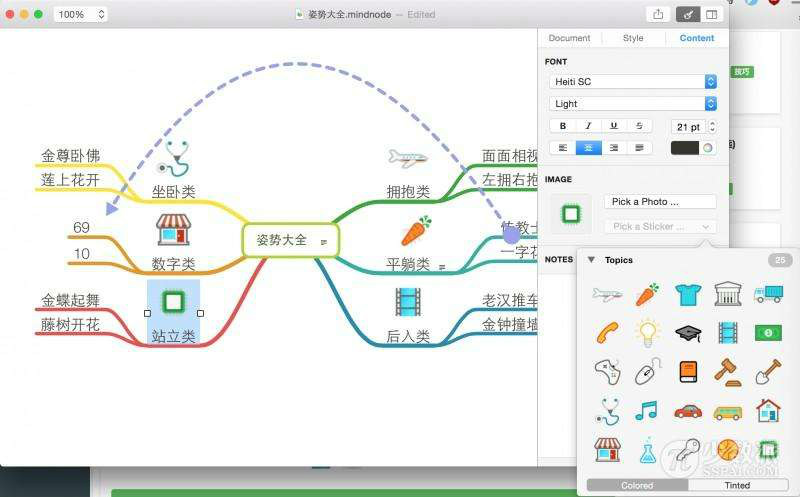Select the 后入类 branch node
800x497 pixels.
pyautogui.click(x=408, y=336)
